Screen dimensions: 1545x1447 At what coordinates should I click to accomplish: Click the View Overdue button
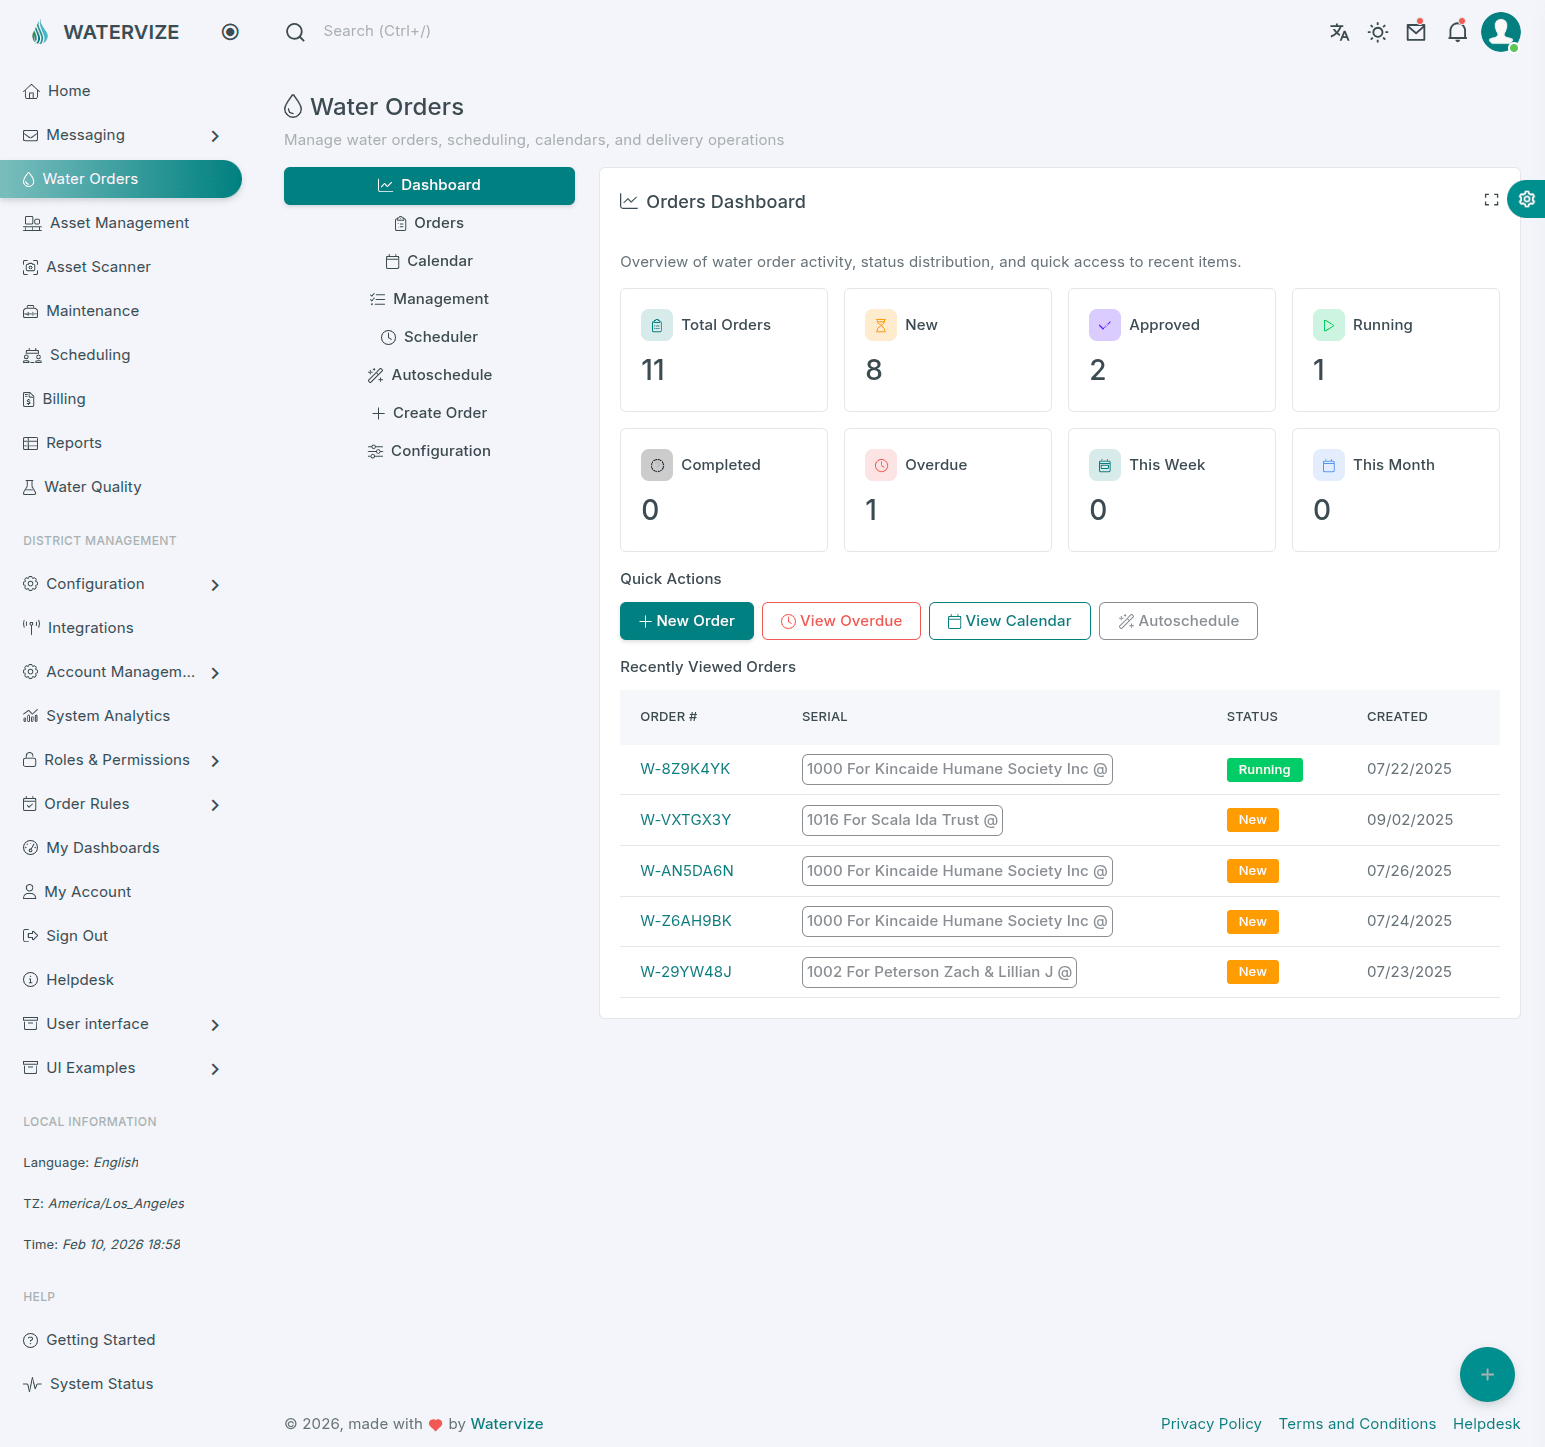click(x=841, y=621)
